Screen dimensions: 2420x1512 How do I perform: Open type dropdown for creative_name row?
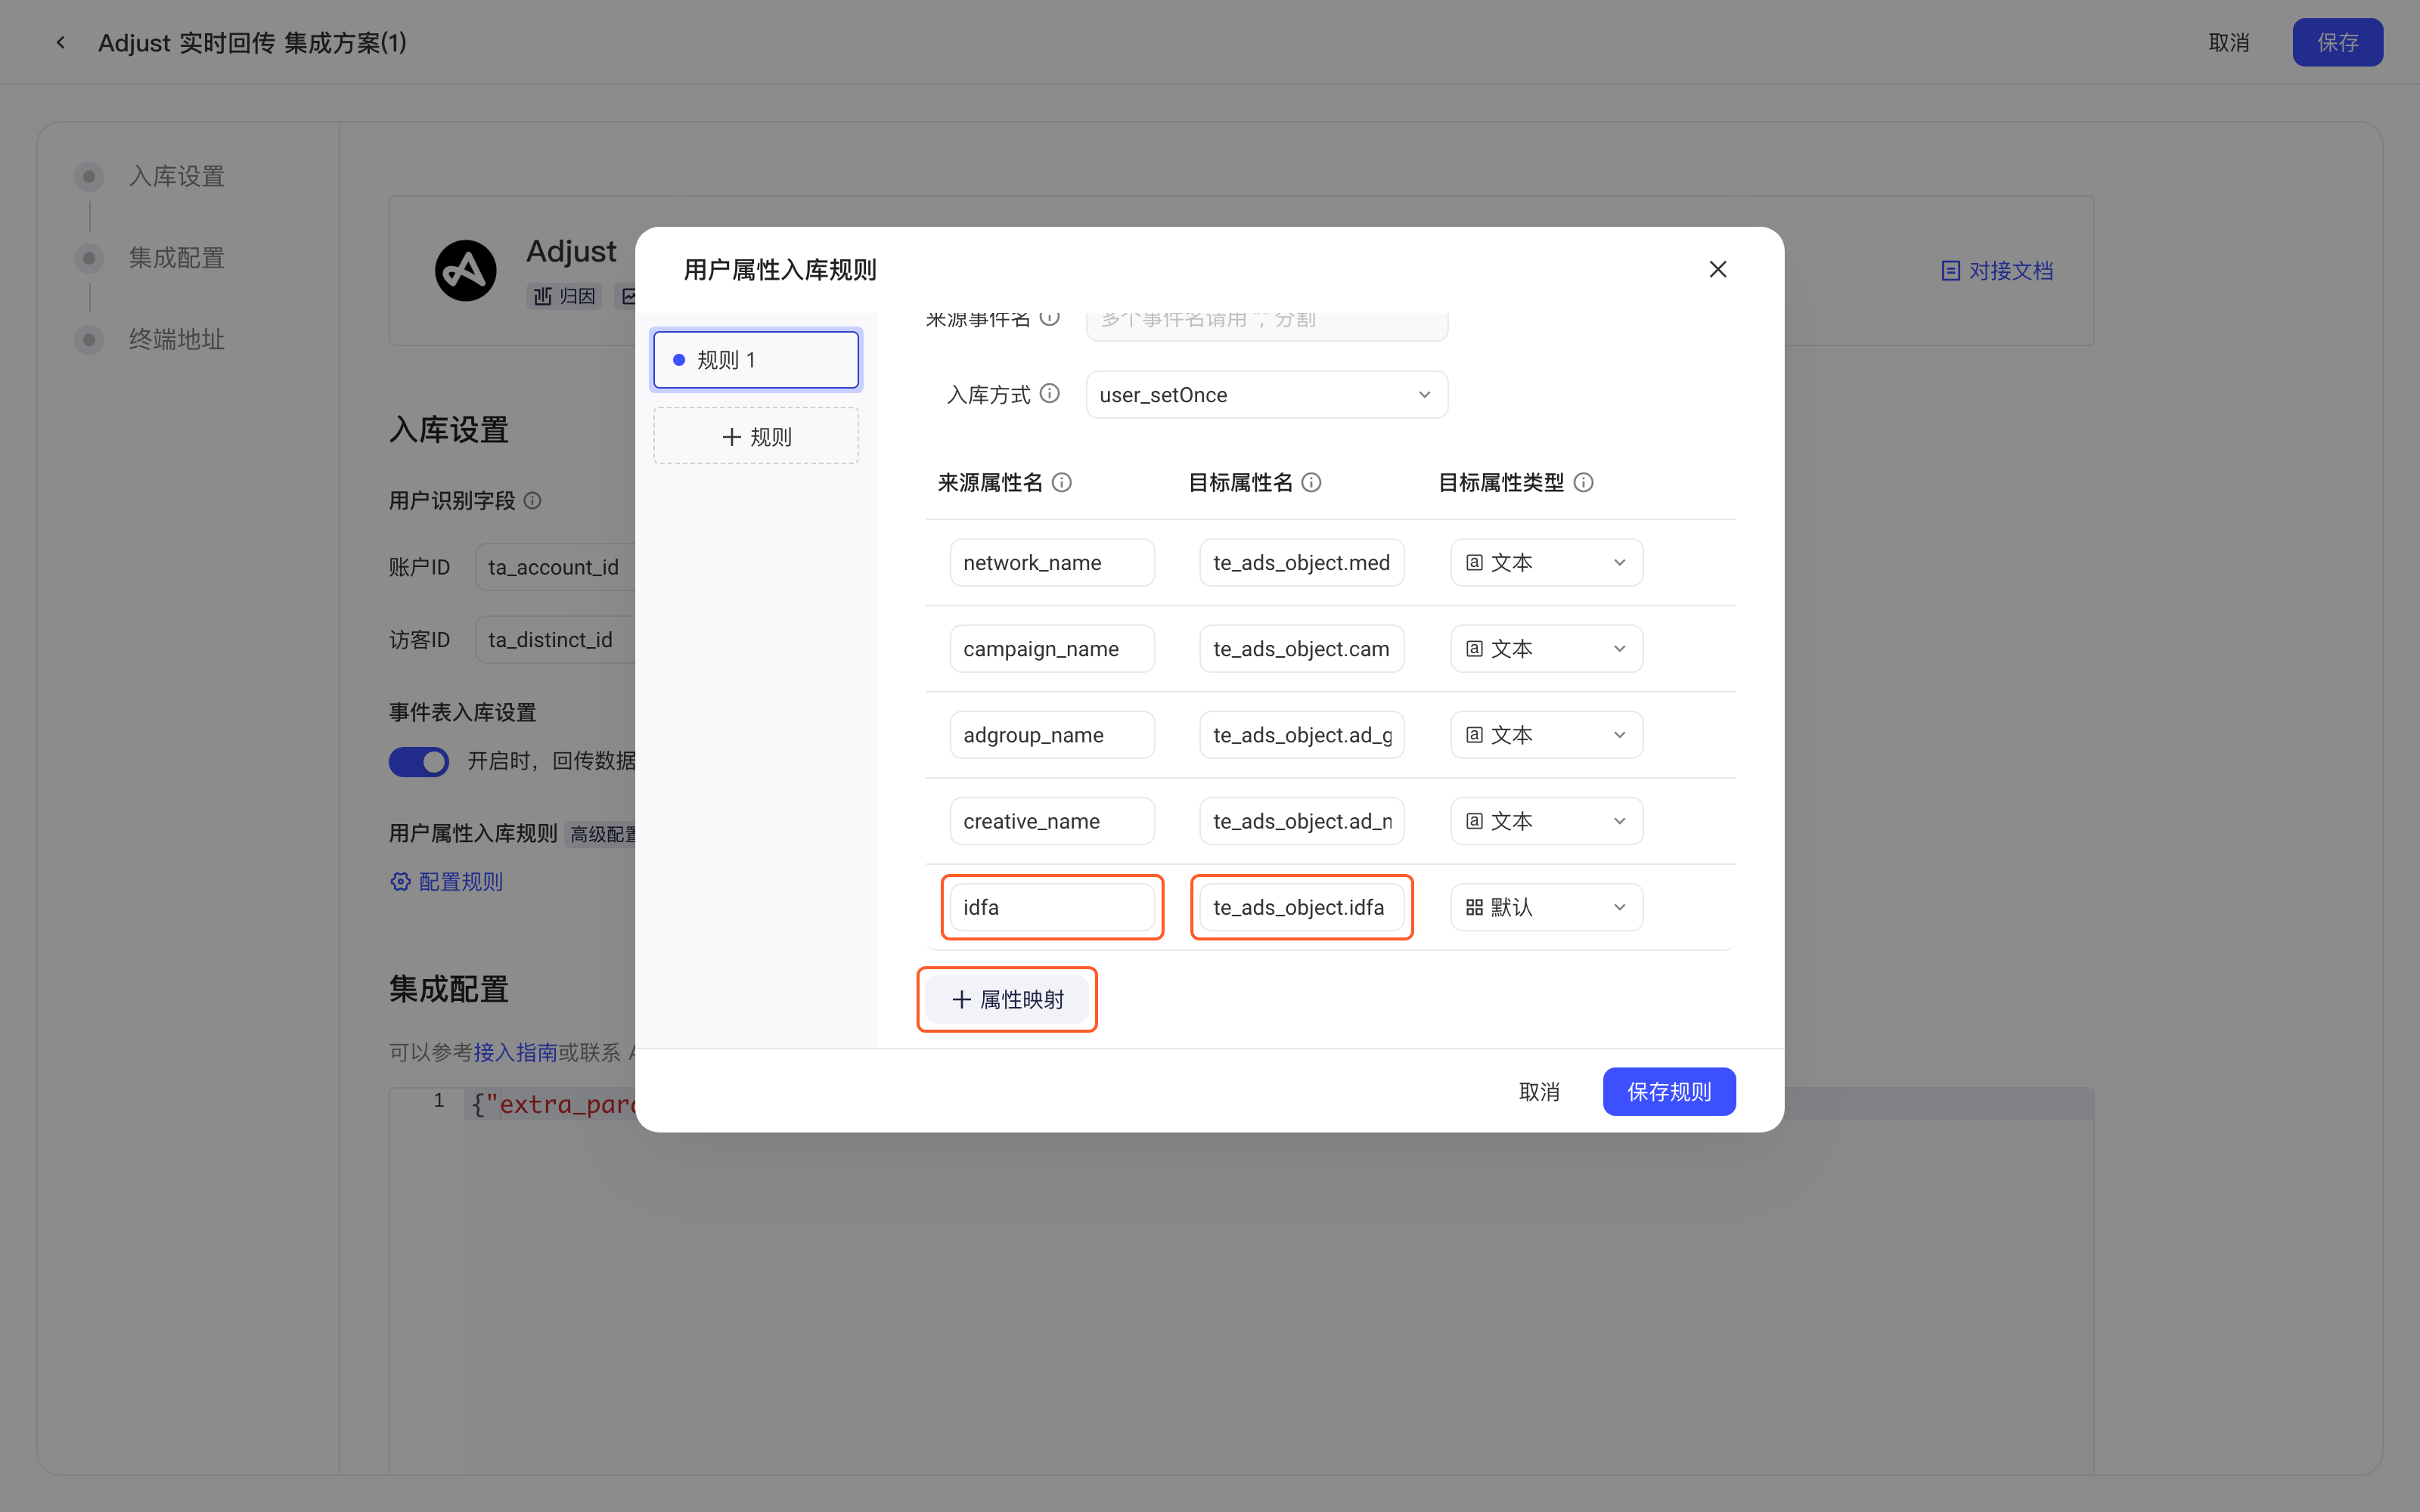pos(1546,820)
